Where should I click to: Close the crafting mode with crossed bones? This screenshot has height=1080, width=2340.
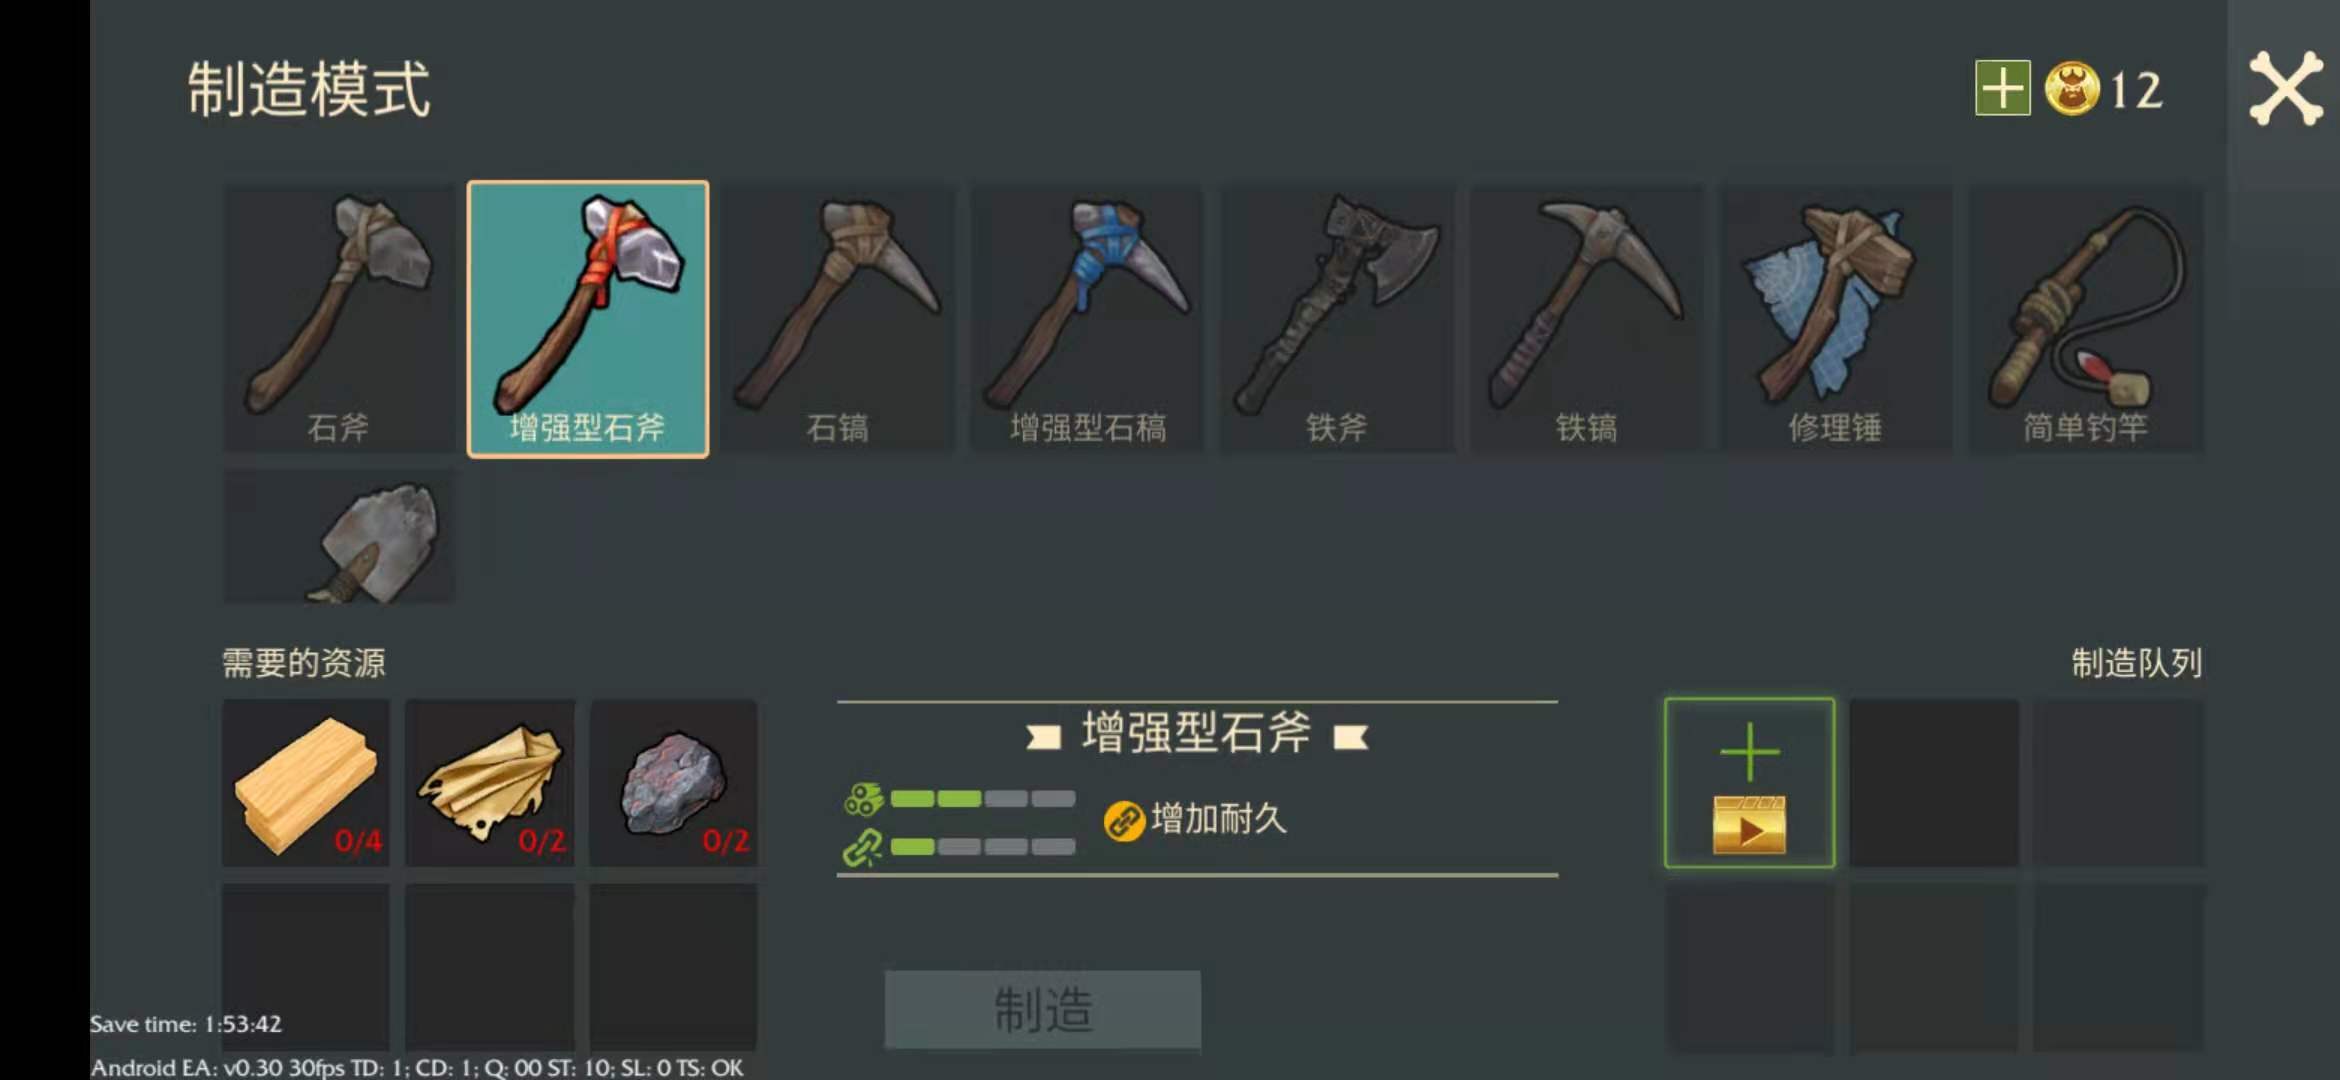(x=2285, y=88)
